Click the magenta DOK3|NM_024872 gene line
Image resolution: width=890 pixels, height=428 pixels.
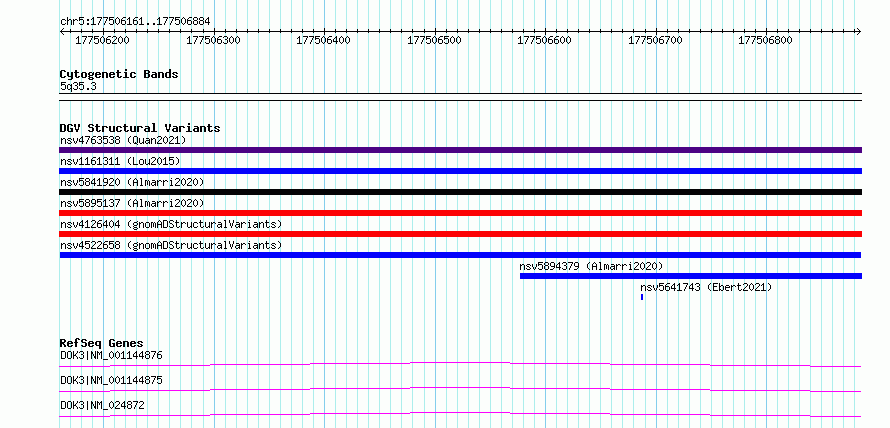coord(460,414)
